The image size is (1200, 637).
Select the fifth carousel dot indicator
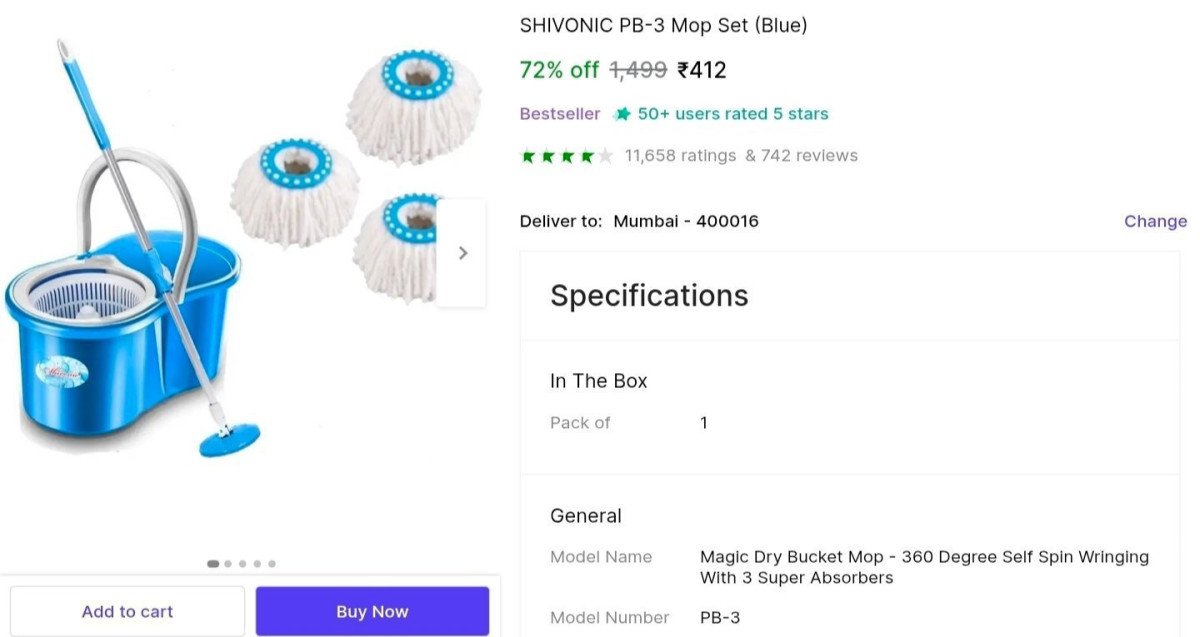tap(270, 563)
